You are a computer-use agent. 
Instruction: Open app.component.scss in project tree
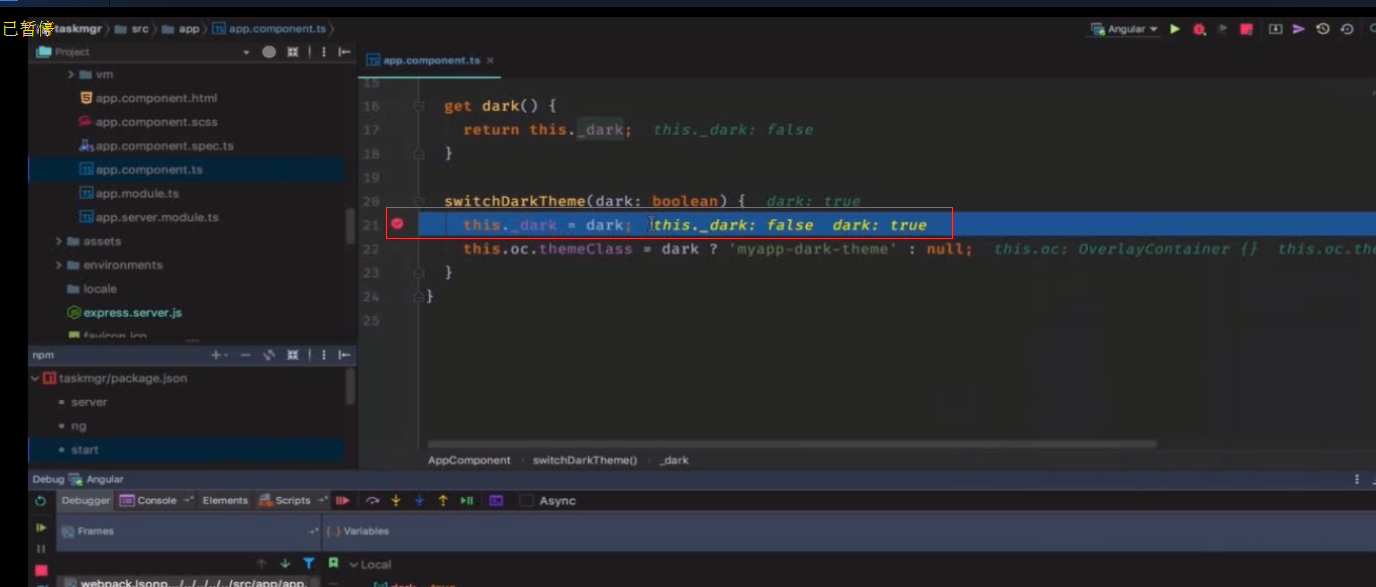coord(148,122)
